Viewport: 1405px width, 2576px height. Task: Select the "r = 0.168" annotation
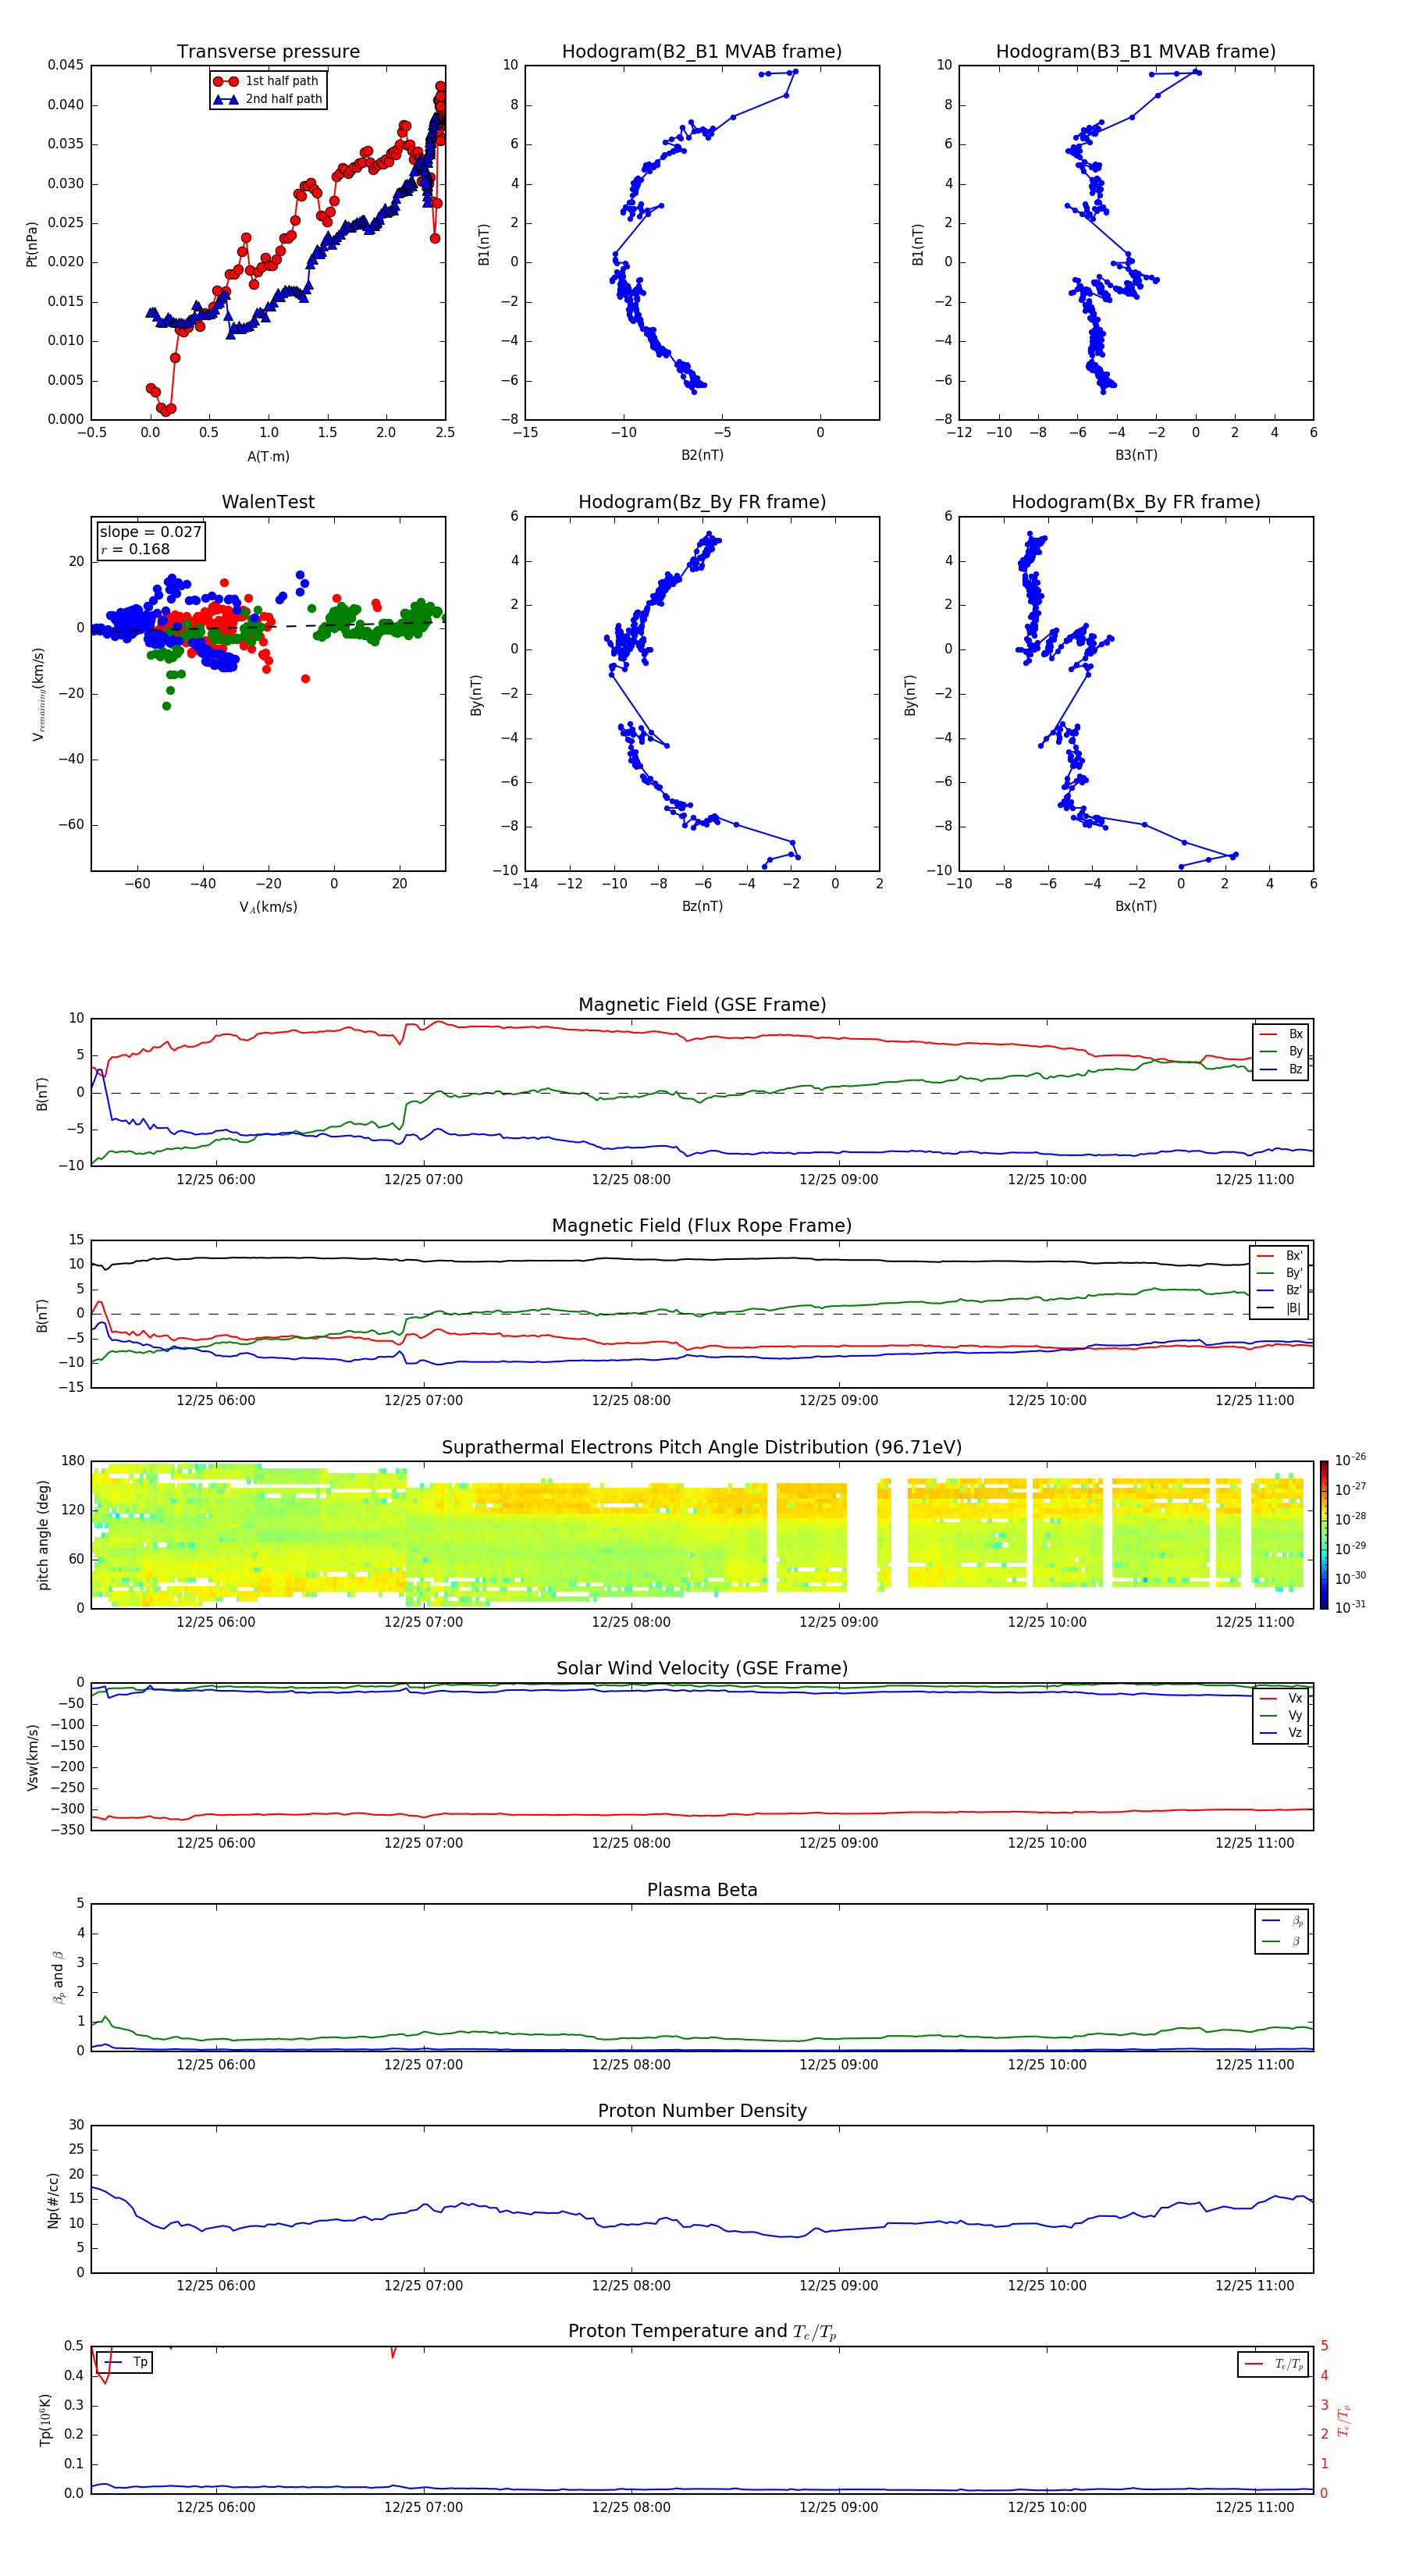(x=135, y=549)
